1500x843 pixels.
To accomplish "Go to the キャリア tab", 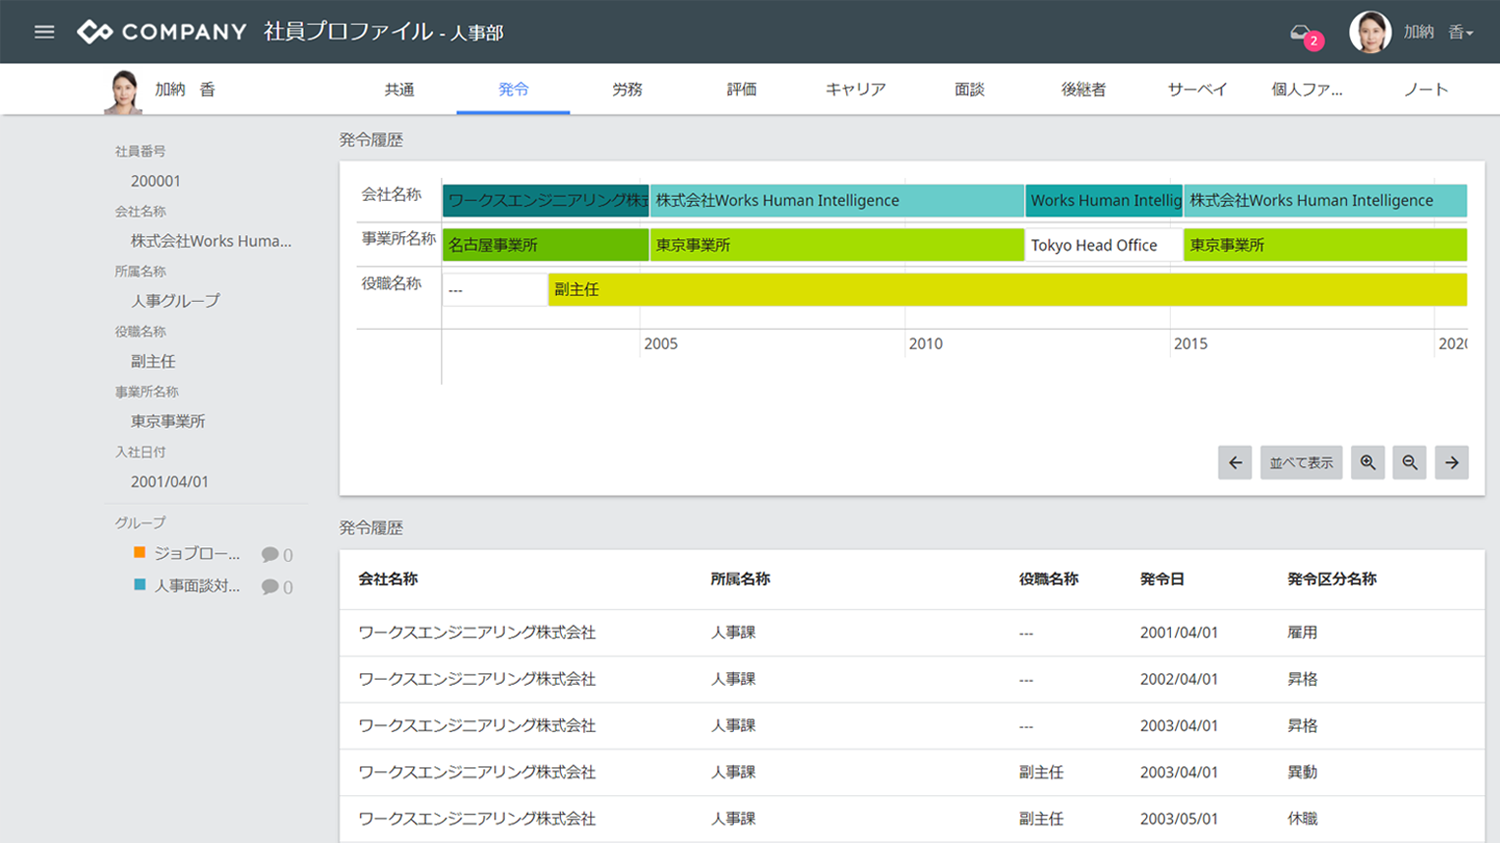I will click(855, 90).
